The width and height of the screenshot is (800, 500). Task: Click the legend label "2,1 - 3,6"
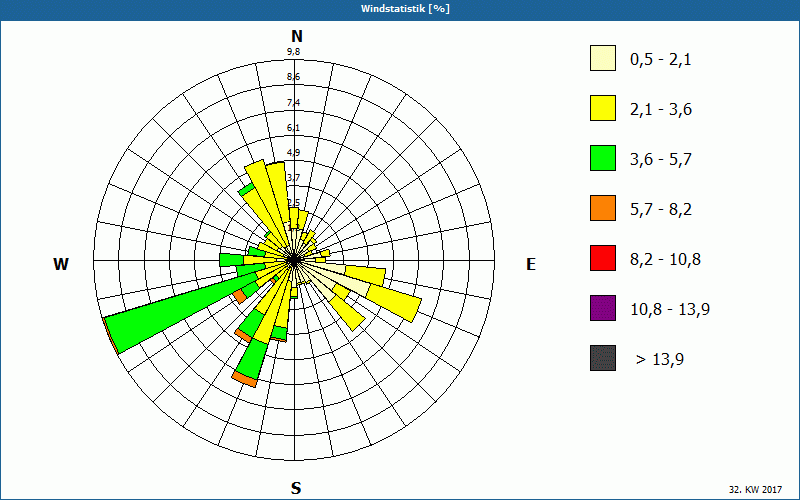pyautogui.click(x=661, y=110)
